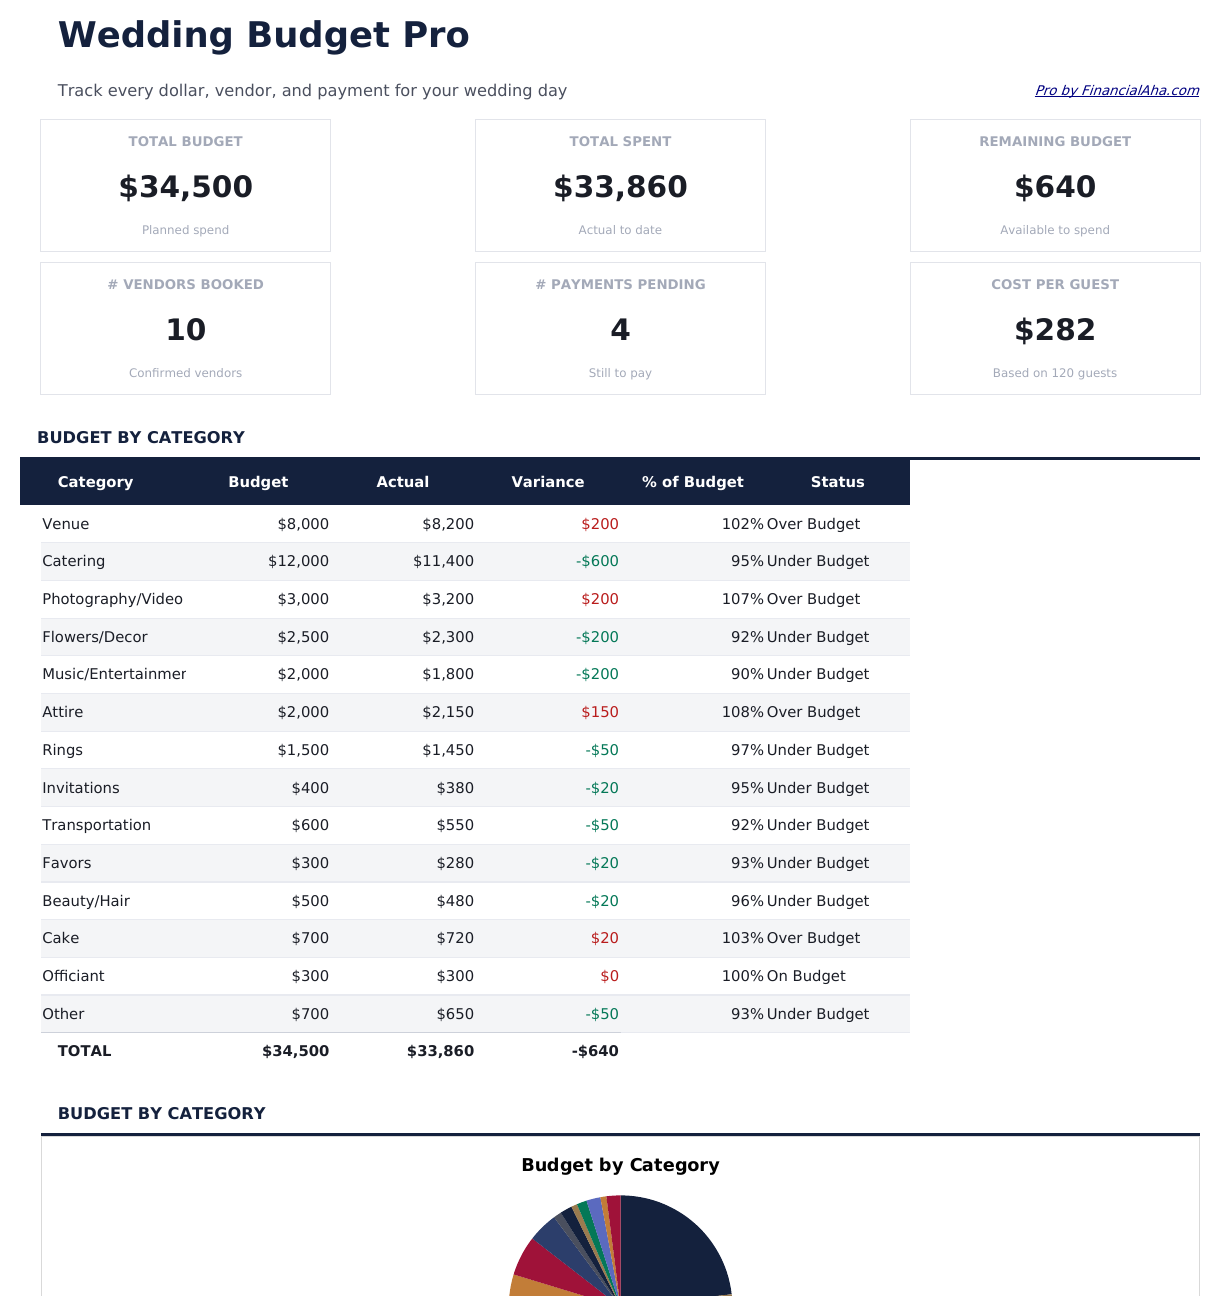Viewport: 1221px width, 1316px height.
Task: Select the Total Spent summary card
Action: (620, 185)
